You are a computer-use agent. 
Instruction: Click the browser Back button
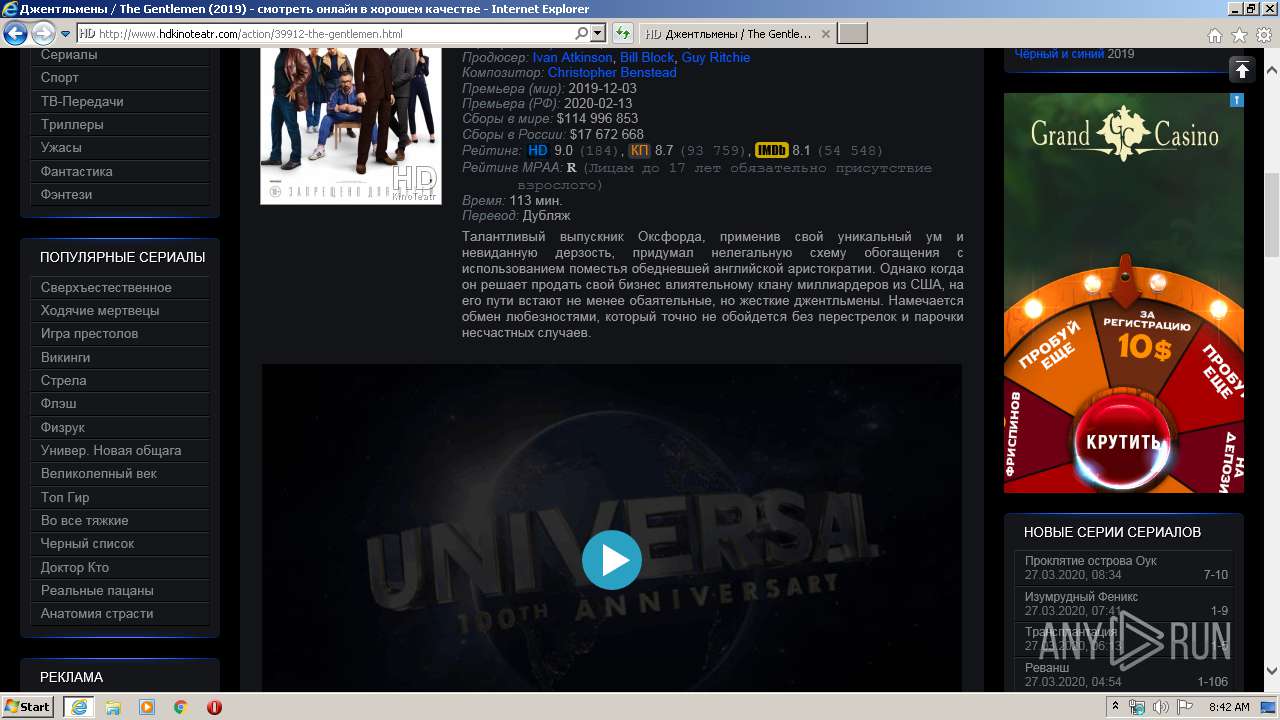[15, 34]
